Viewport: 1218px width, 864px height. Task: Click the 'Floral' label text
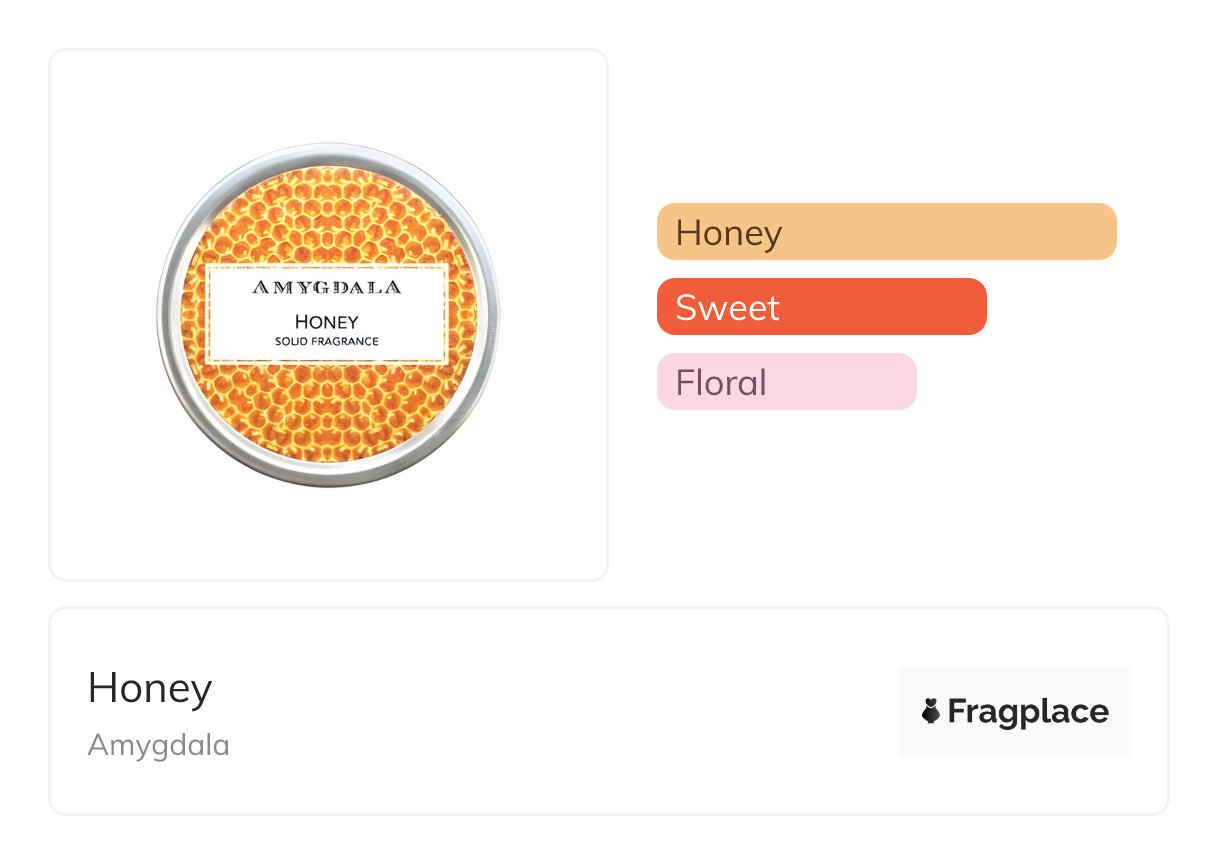[720, 382]
